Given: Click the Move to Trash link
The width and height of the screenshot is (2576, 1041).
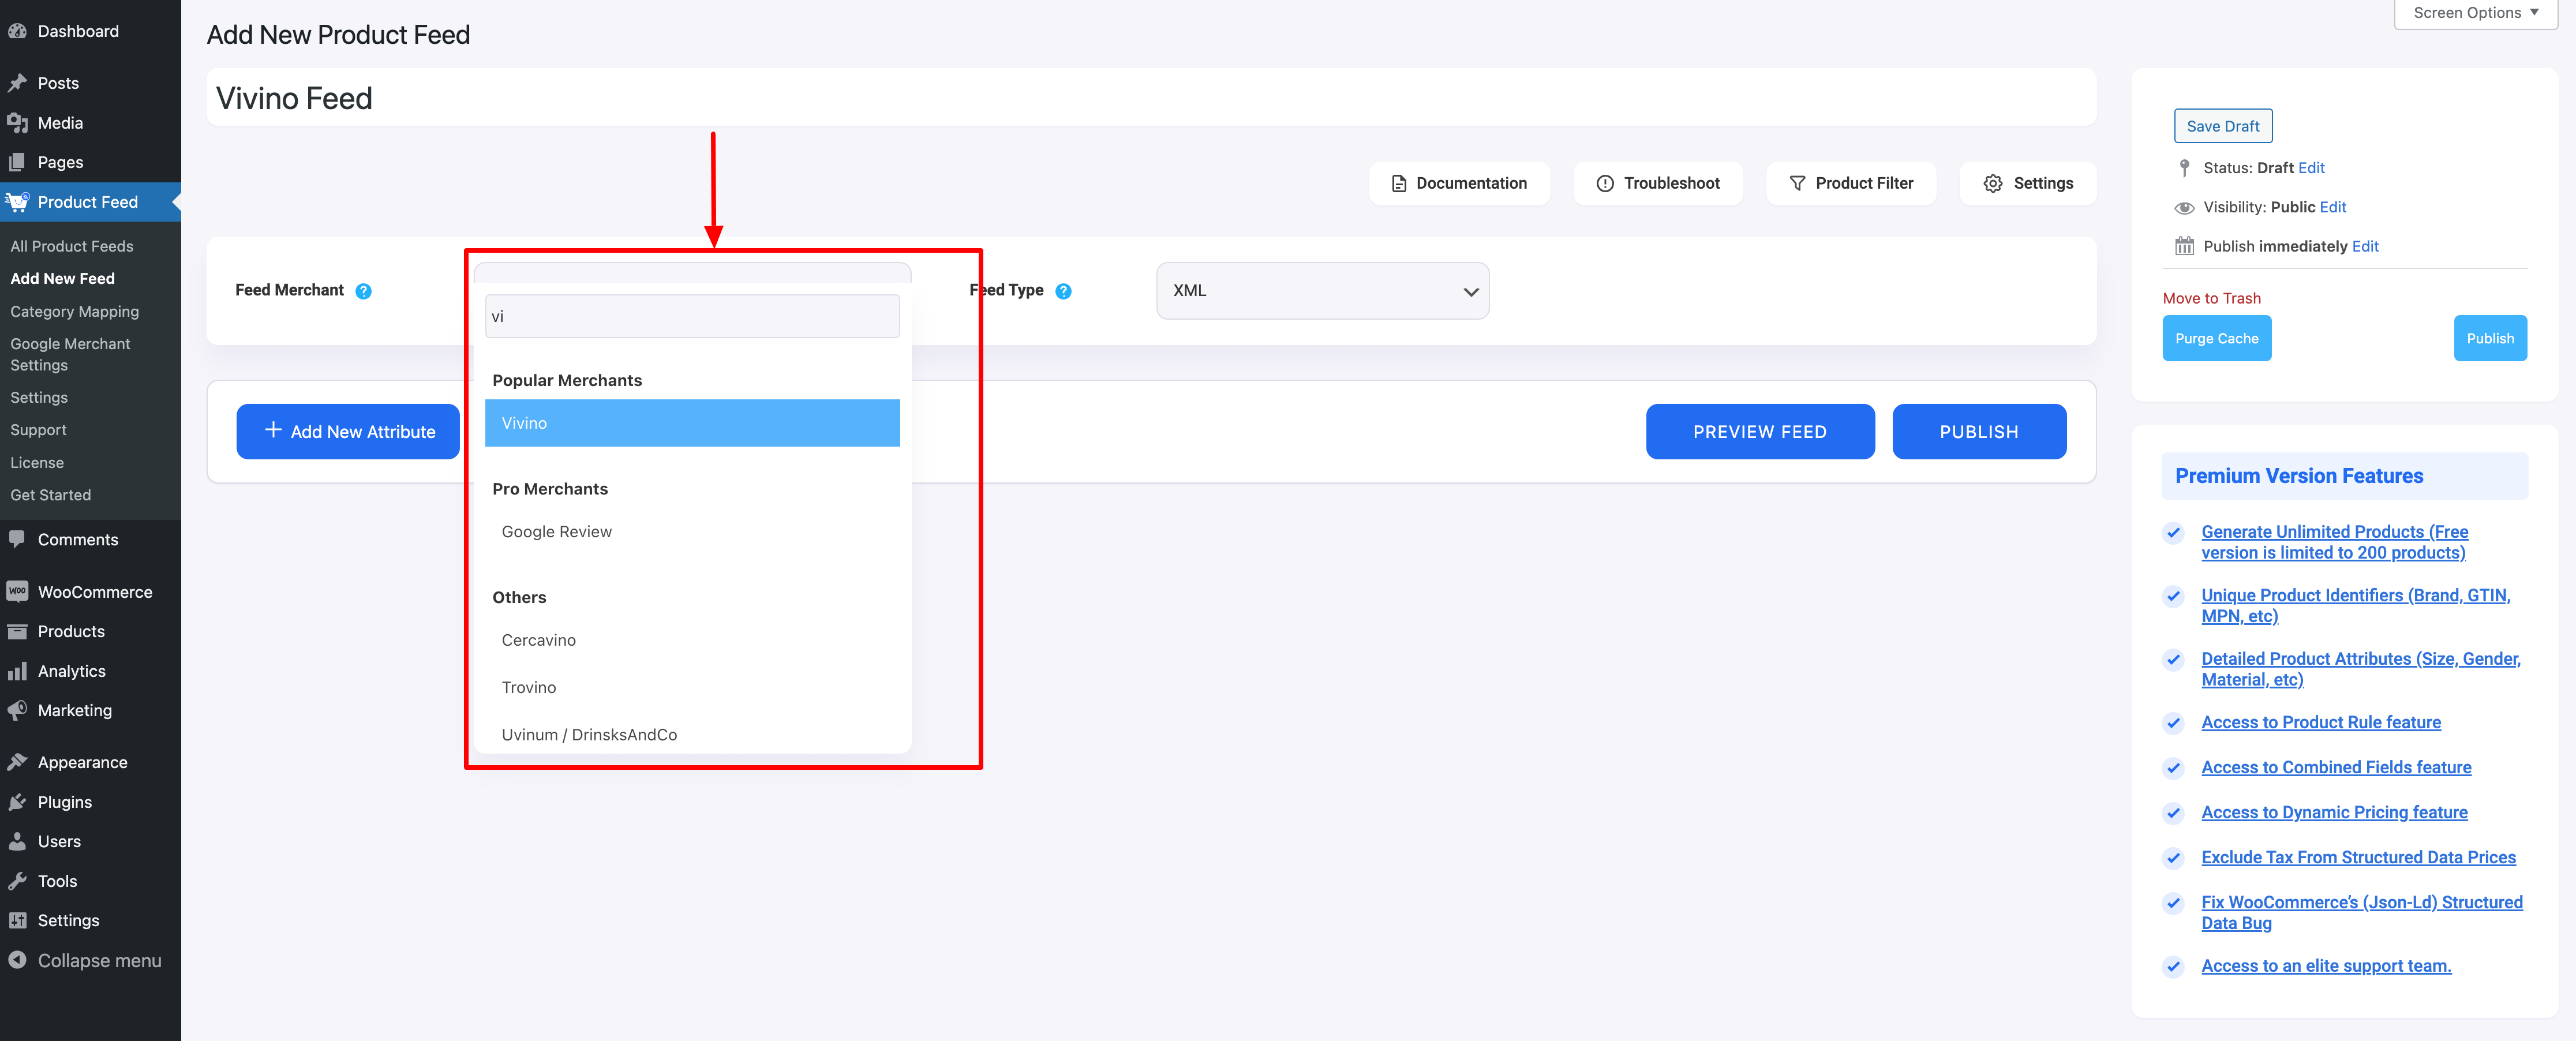Looking at the screenshot, I should pos(2211,299).
